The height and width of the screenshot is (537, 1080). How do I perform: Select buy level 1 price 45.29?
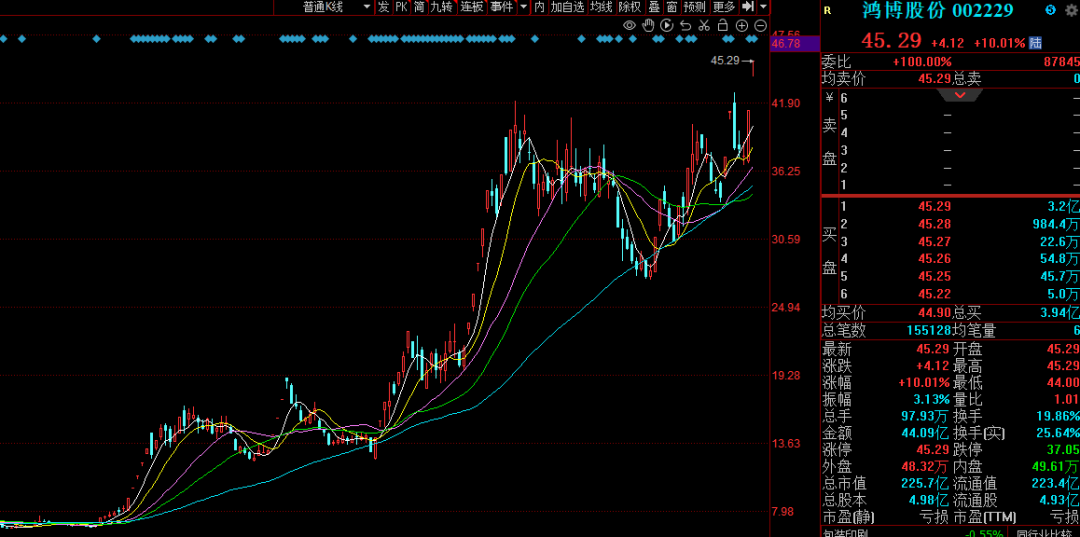pos(934,207)
